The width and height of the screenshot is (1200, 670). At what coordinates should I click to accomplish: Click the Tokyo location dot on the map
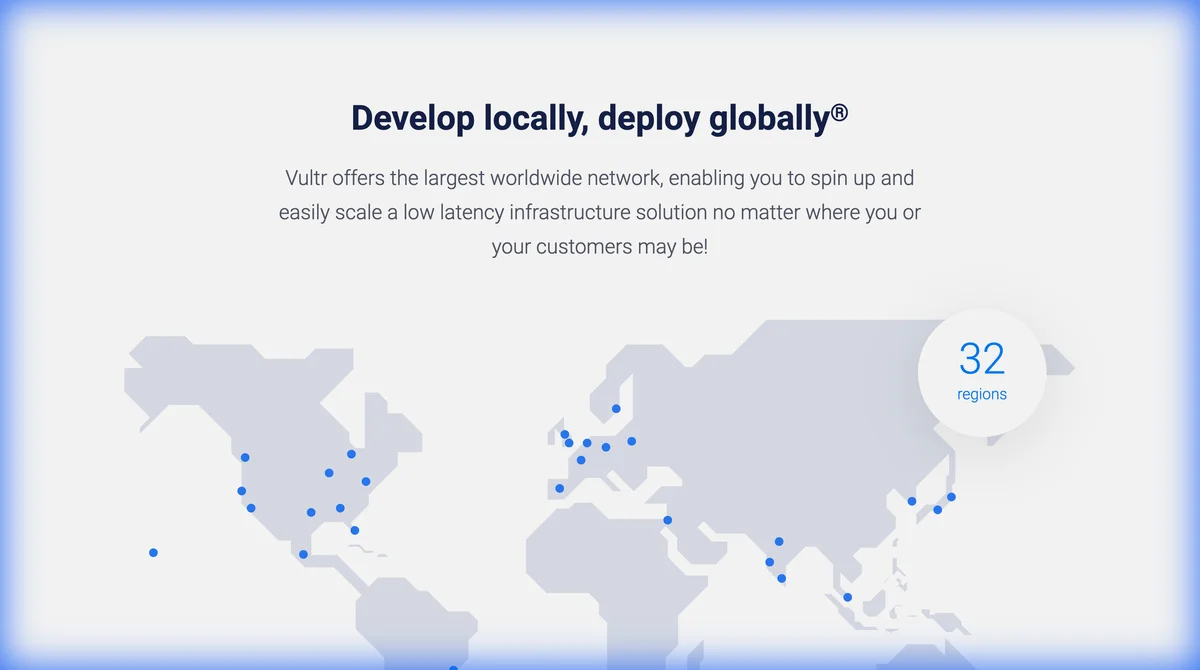coord(951,497)
